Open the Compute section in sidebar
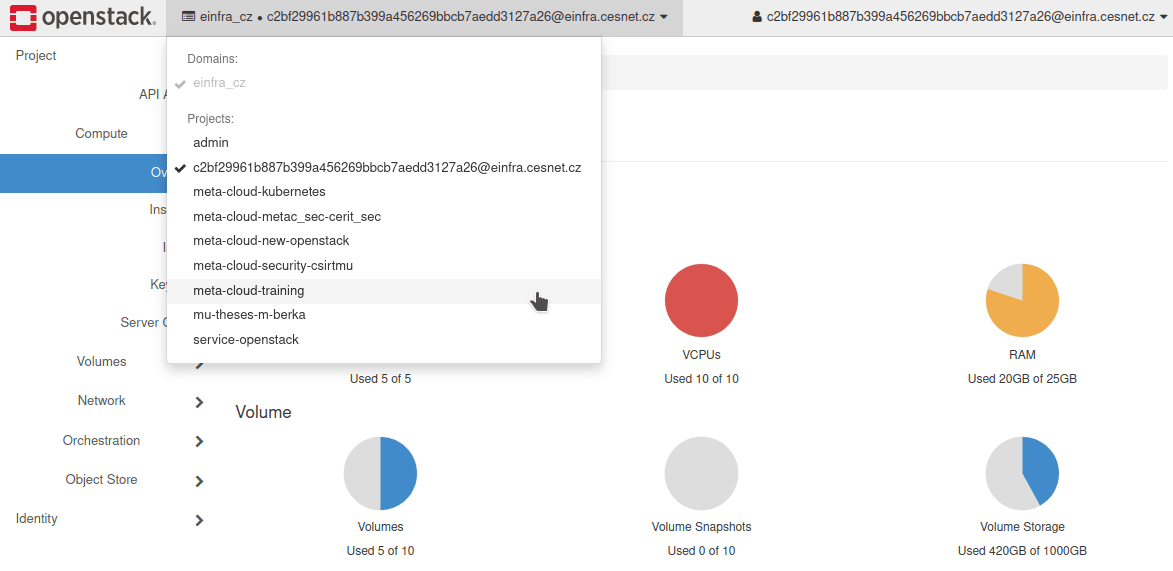The image size is (1173, 571). (x=102, y=134)
